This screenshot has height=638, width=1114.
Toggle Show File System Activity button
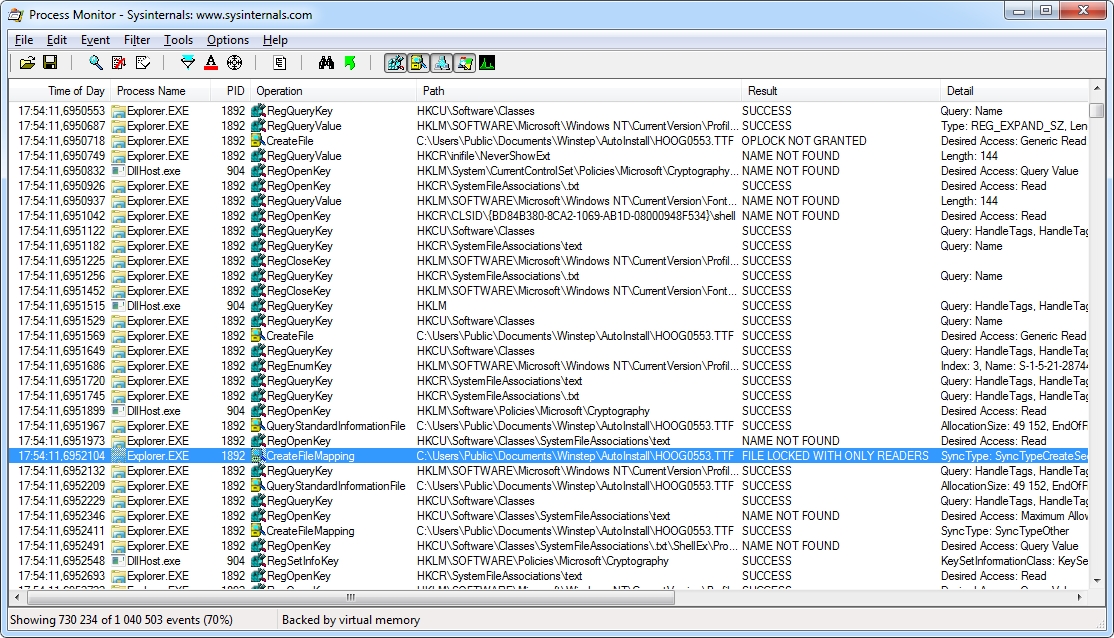(418, 63)
